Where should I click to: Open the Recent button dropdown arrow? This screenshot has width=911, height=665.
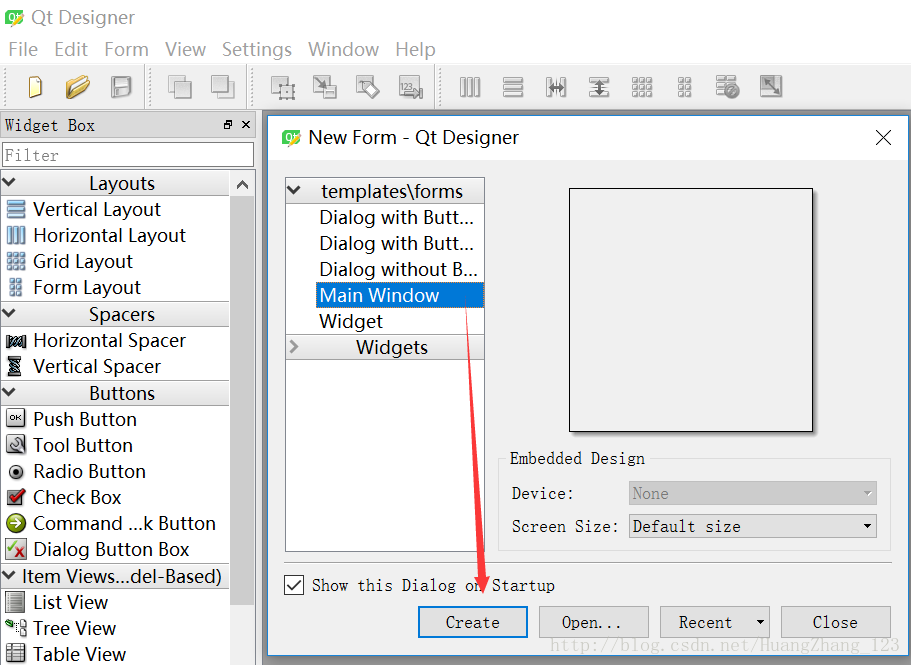(760, 622)
